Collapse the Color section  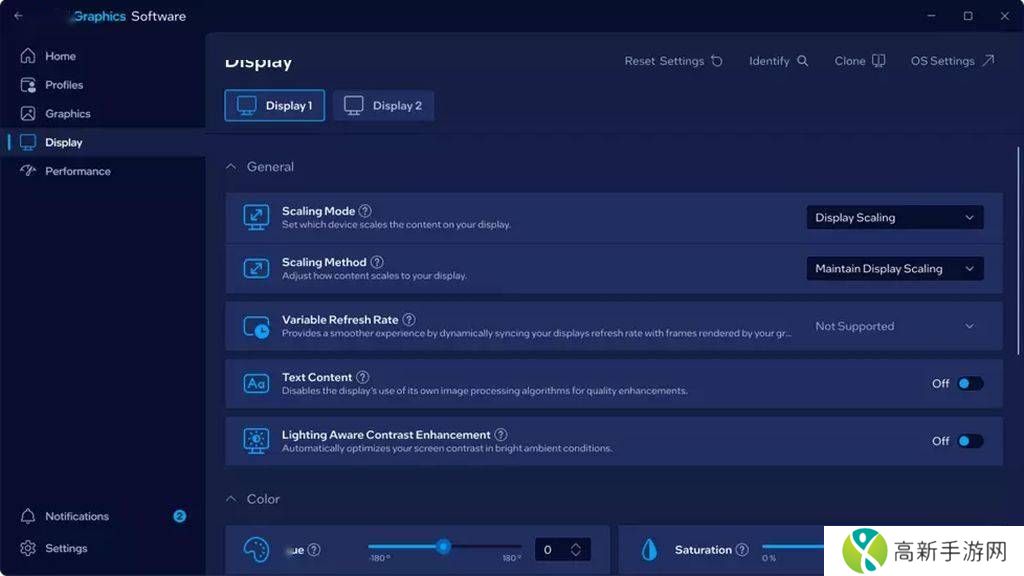pyautogui.click(x=231, y=499)
